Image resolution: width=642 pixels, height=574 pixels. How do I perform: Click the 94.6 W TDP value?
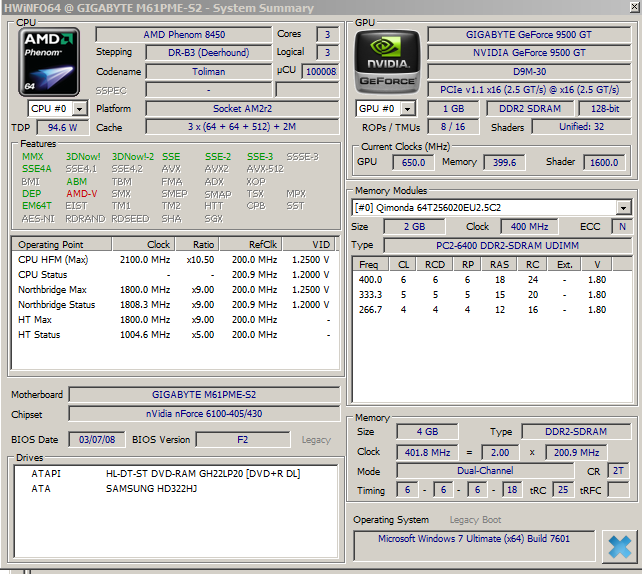[62, 128]
